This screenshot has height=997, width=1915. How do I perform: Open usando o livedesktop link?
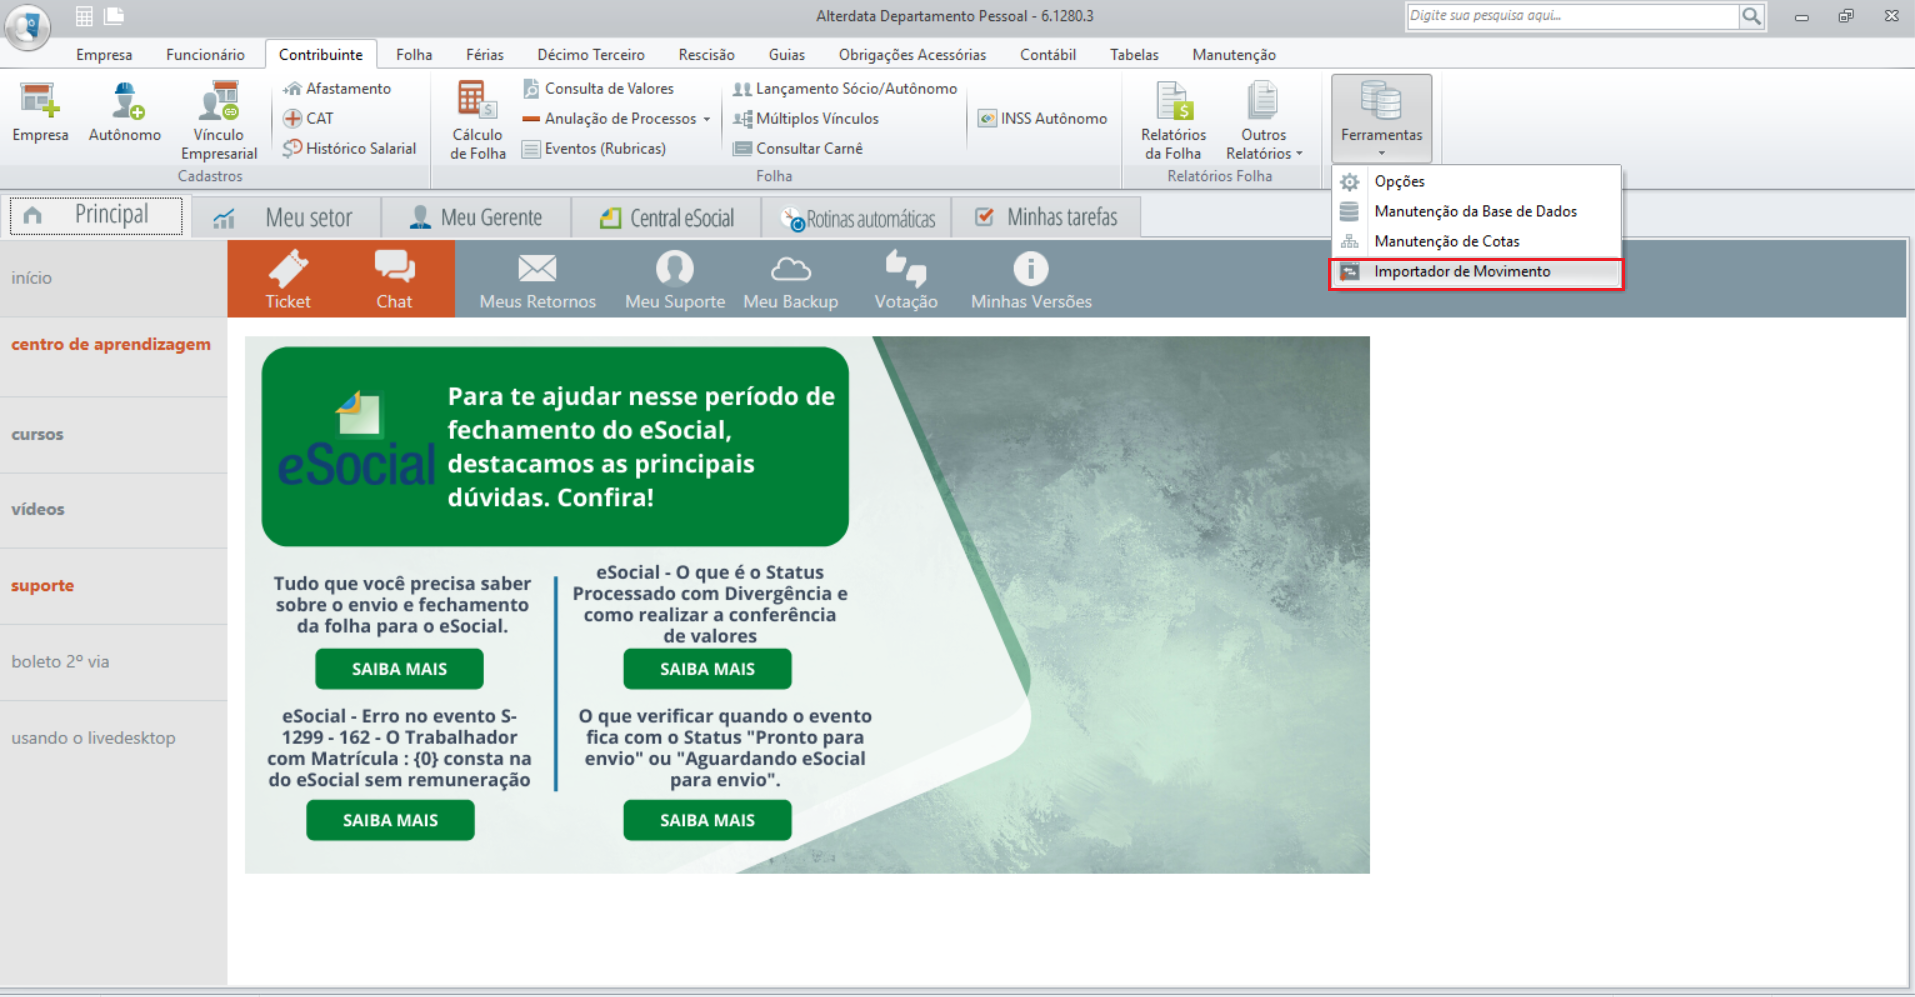[x=93, y=738]
